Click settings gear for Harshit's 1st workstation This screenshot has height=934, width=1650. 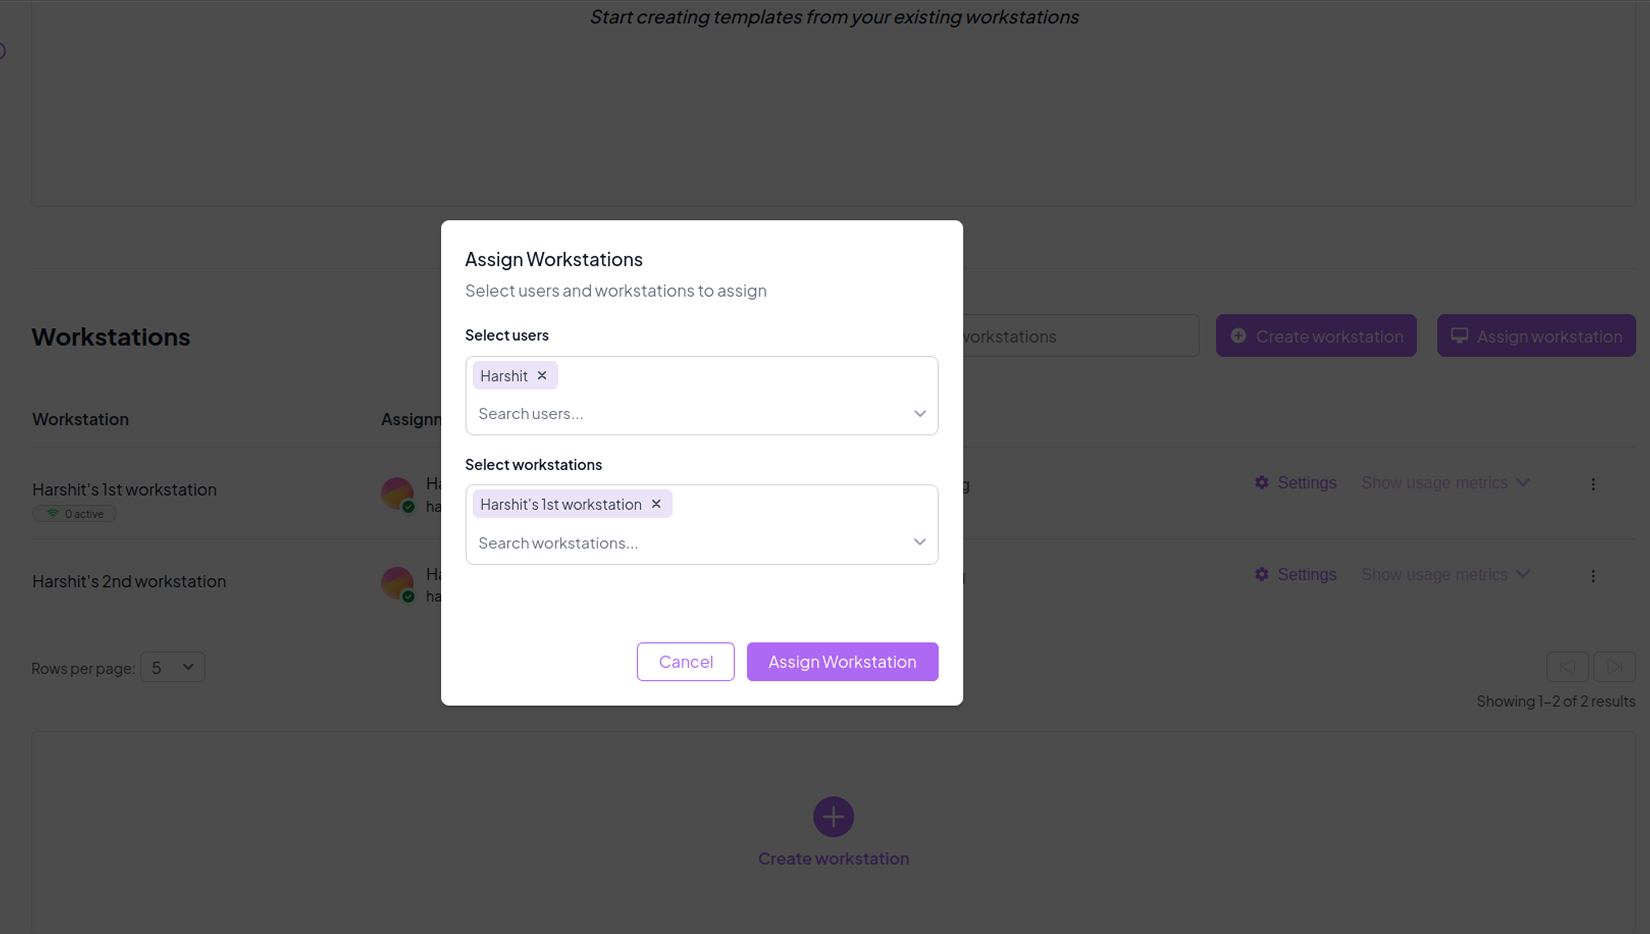coord(1262,483)
